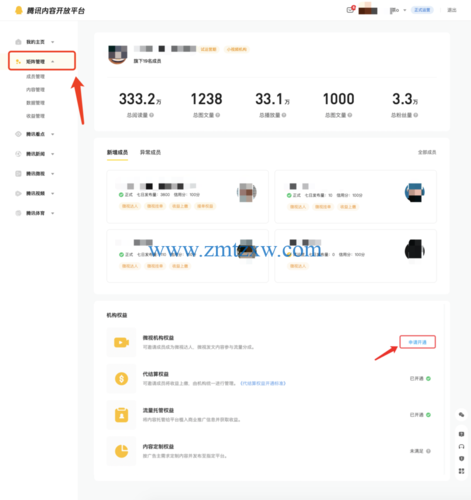Click the organization avatar in profile card
Screen dimensions: 471x500
coord(118,54)
